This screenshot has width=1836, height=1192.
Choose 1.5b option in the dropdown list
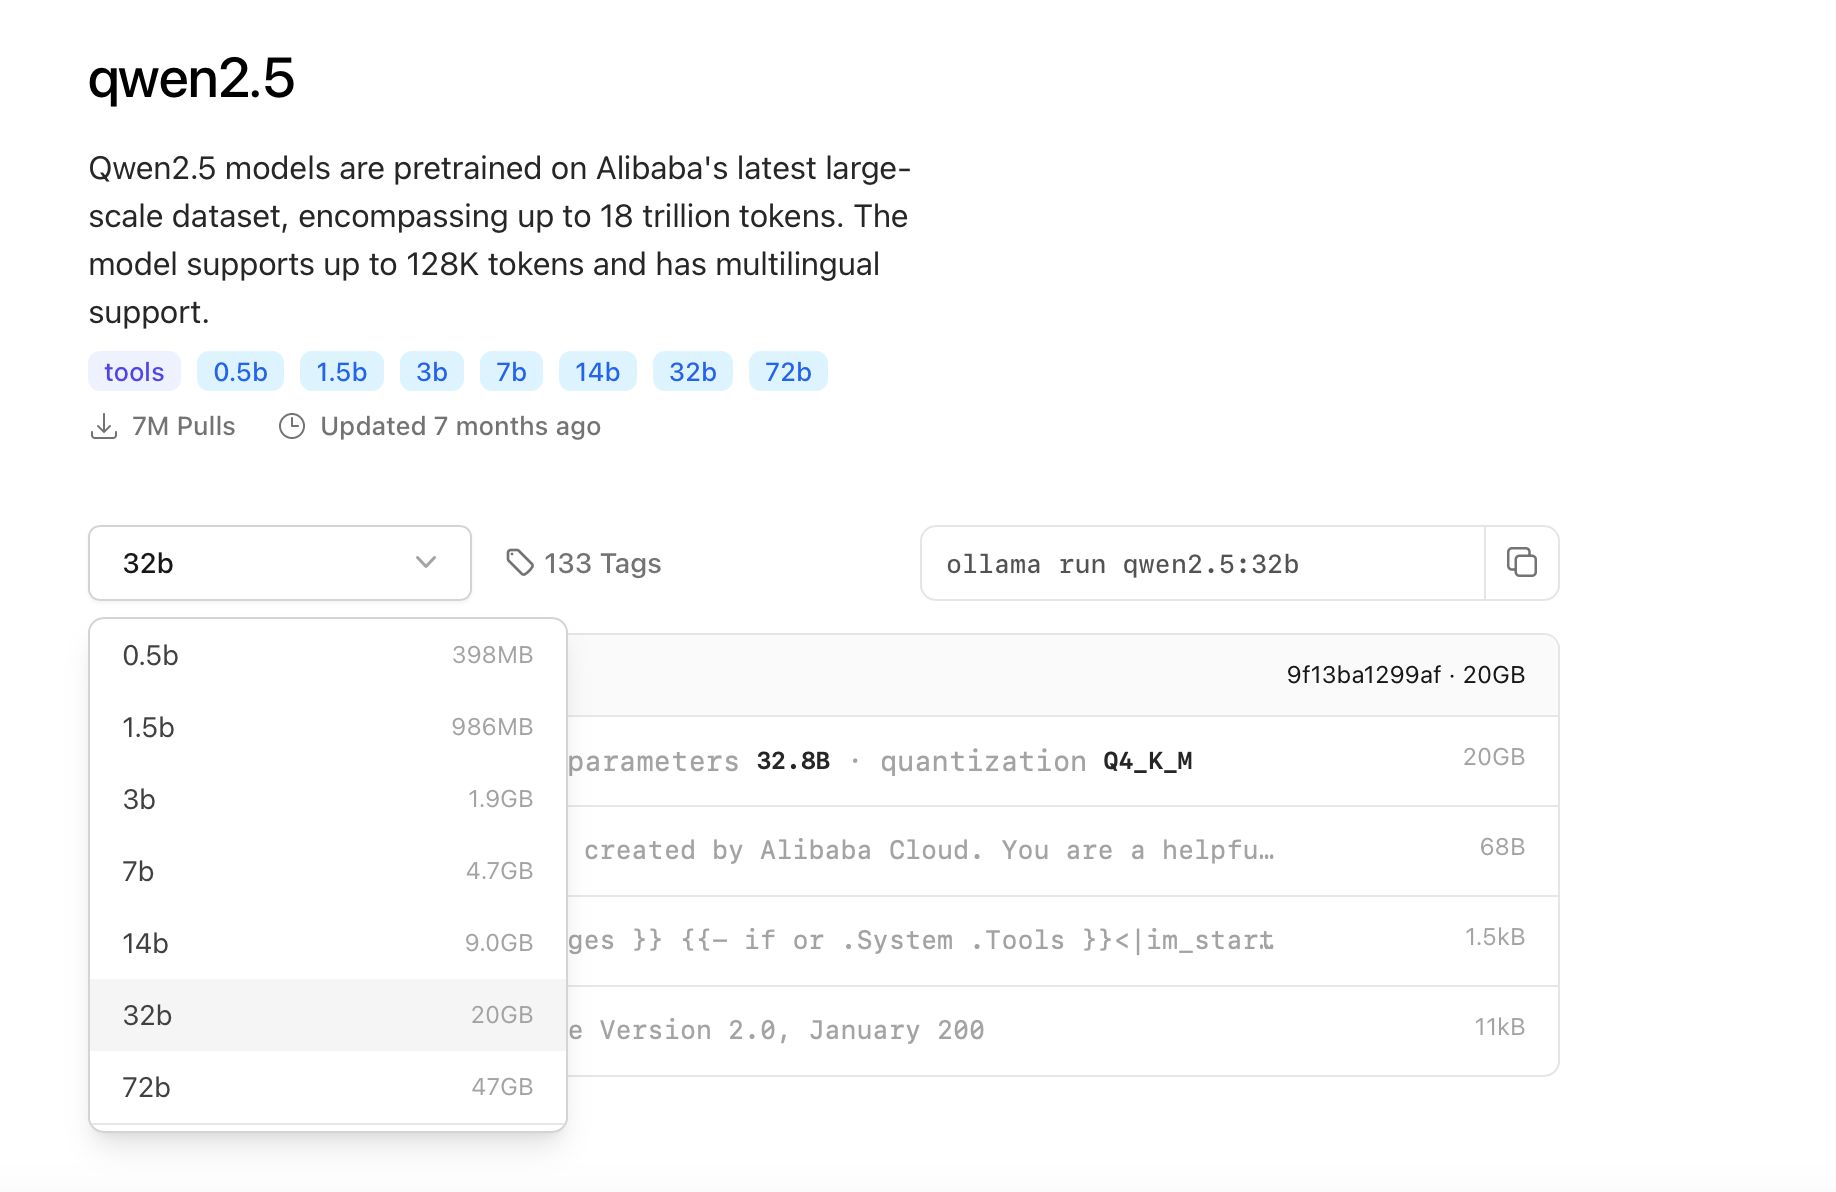click(x=328, y=728)
